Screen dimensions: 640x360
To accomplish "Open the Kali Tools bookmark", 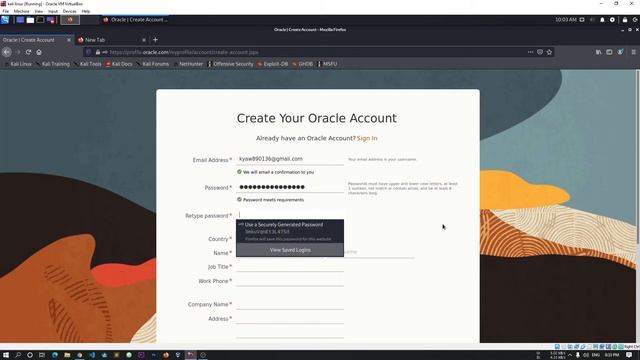I will 87,64.
